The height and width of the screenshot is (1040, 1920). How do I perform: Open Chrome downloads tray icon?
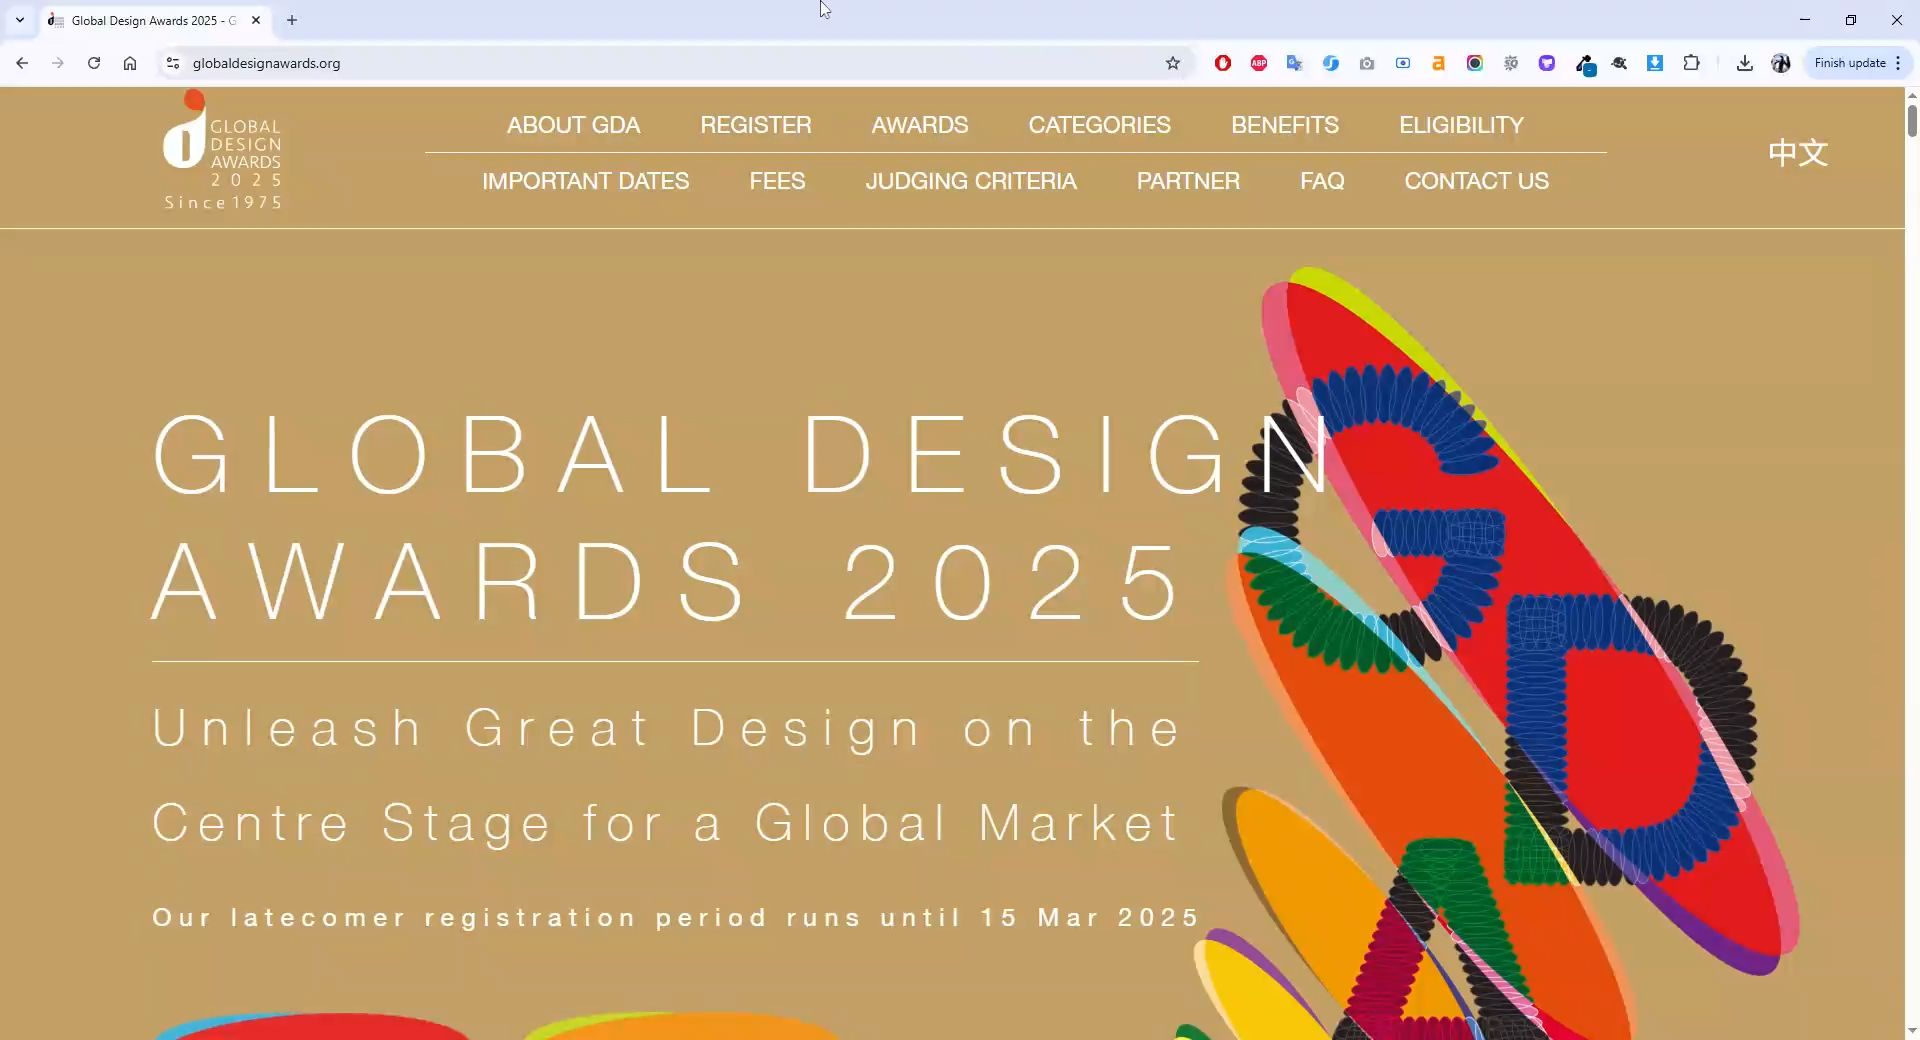pos(1744,63)
